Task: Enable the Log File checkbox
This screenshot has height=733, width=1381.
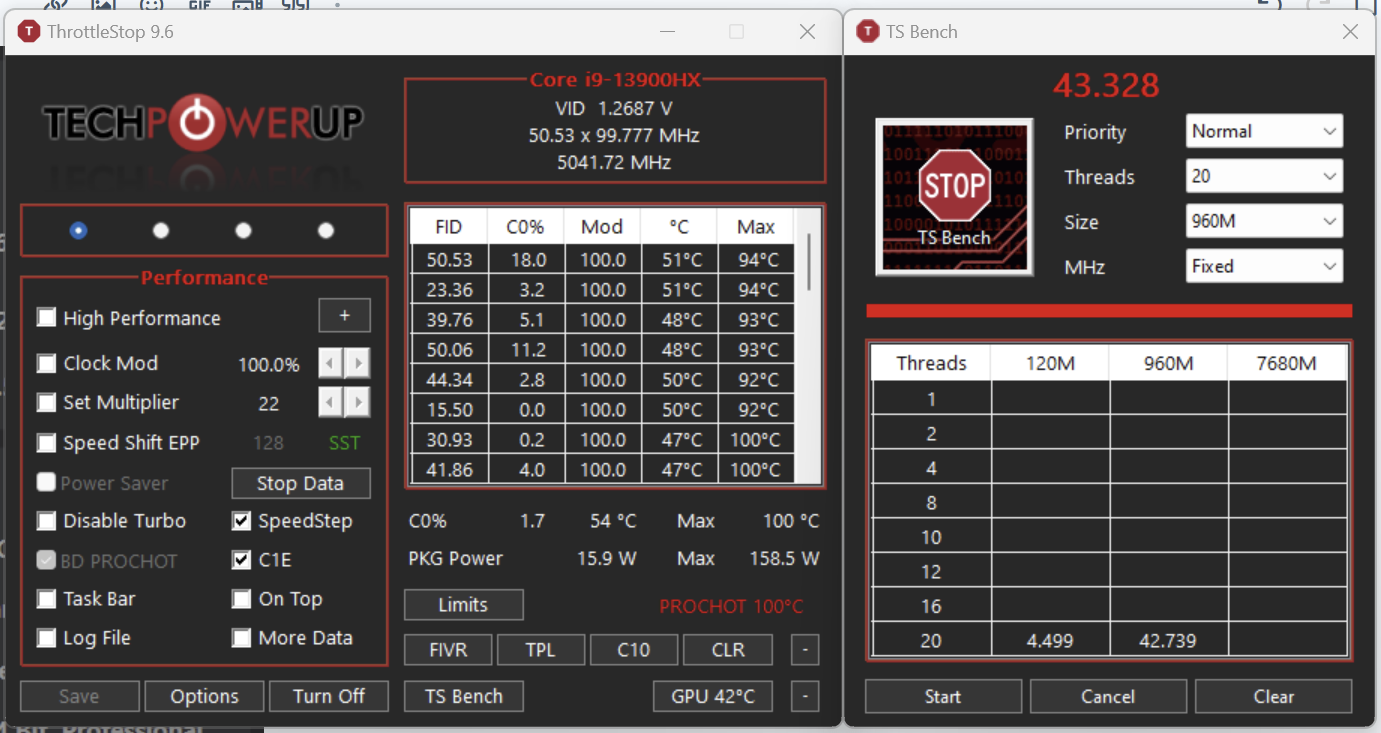Action: point(46,638)
